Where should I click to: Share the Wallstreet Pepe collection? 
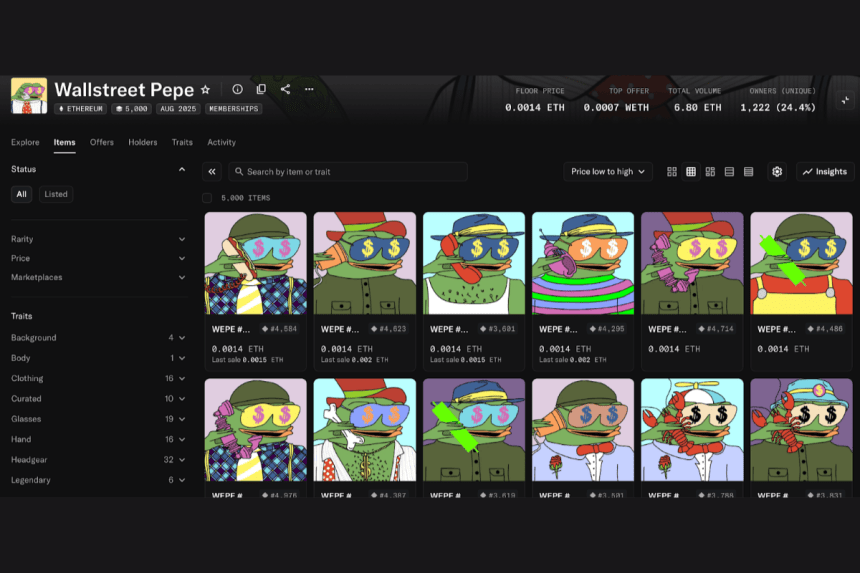pyautogui.click(x=285, y=89)
